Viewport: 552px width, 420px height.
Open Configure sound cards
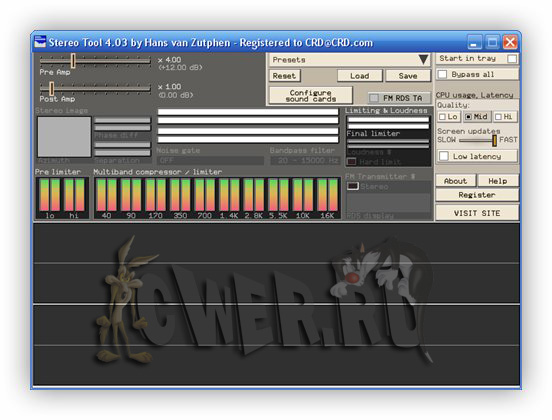[310, 95]
